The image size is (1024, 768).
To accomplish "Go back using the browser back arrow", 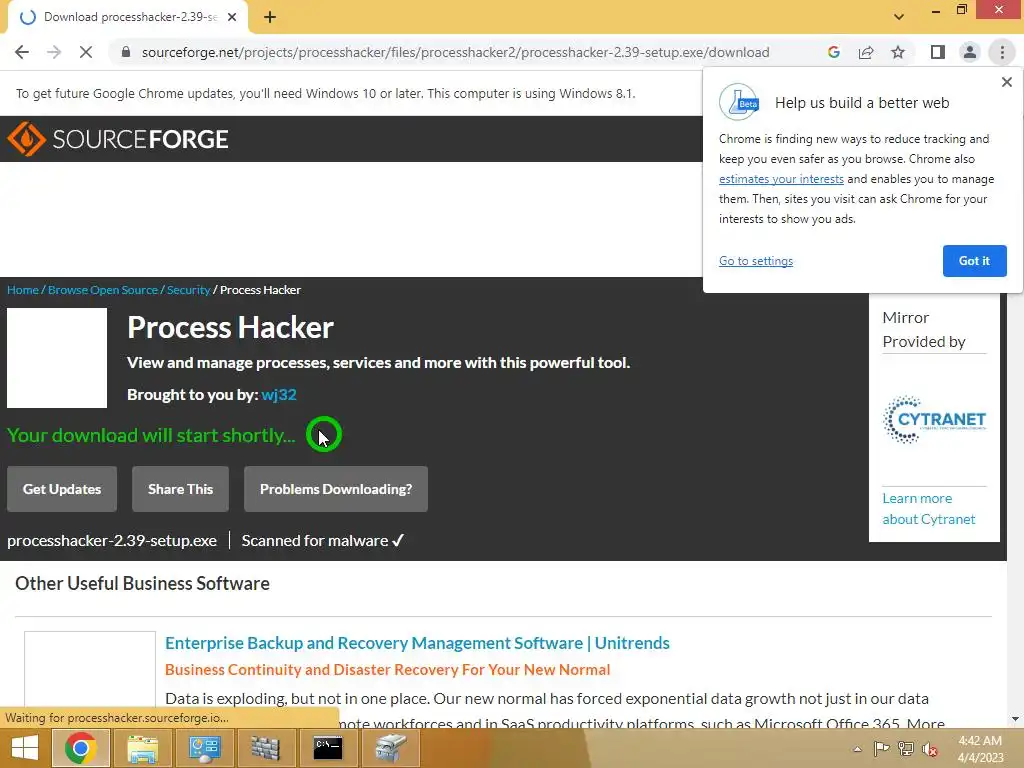I will (x=22, y=52).
